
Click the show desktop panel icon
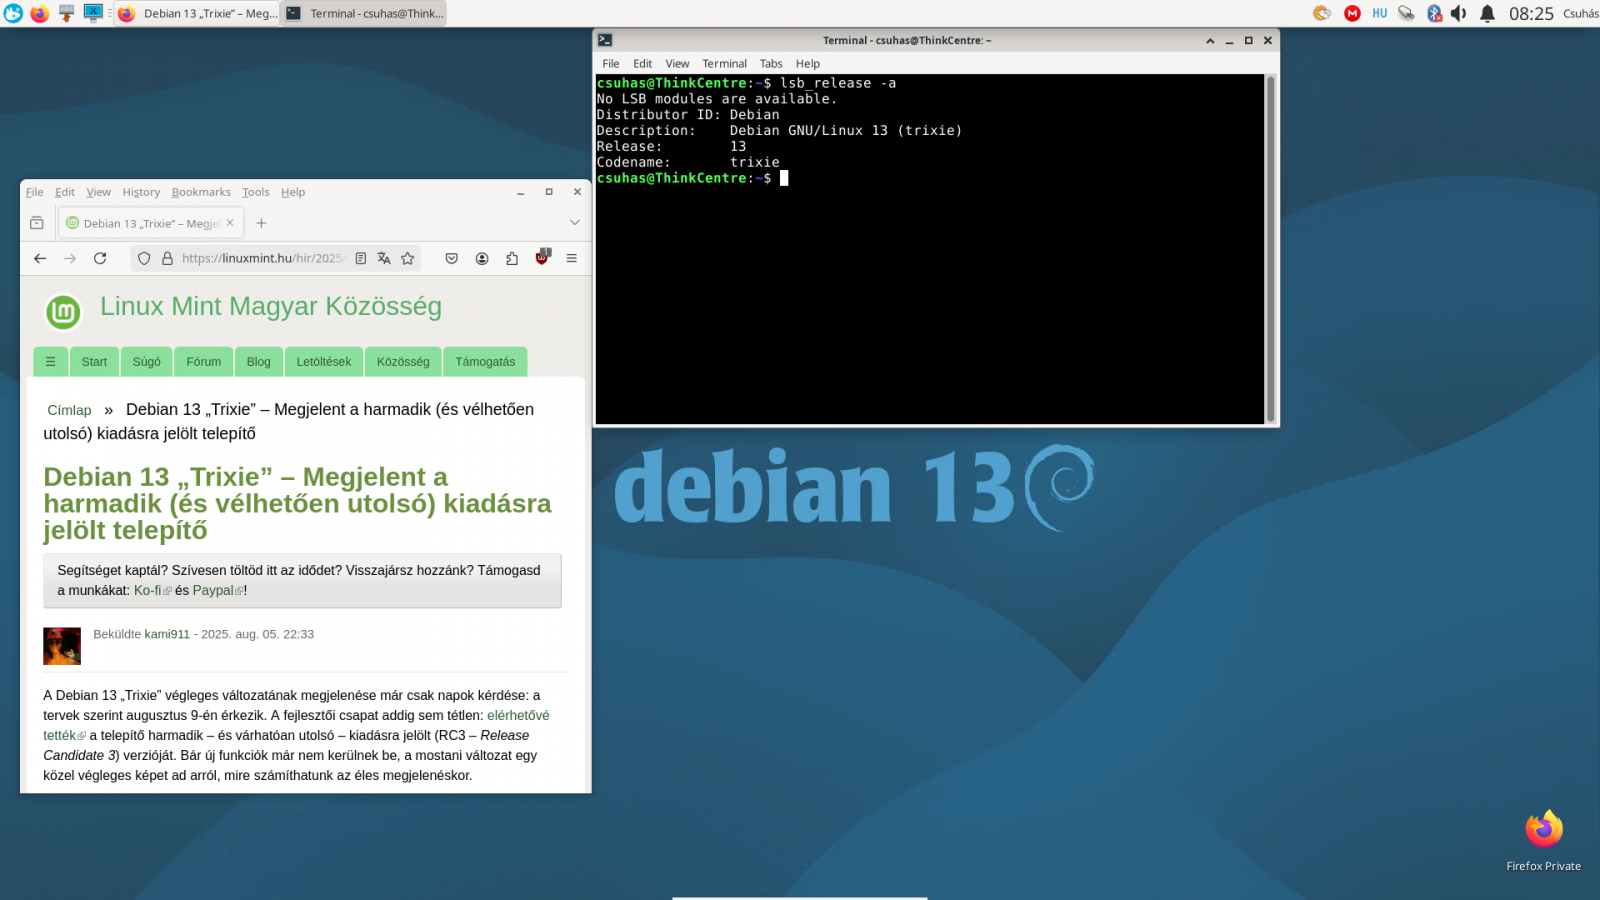[66, 13]
